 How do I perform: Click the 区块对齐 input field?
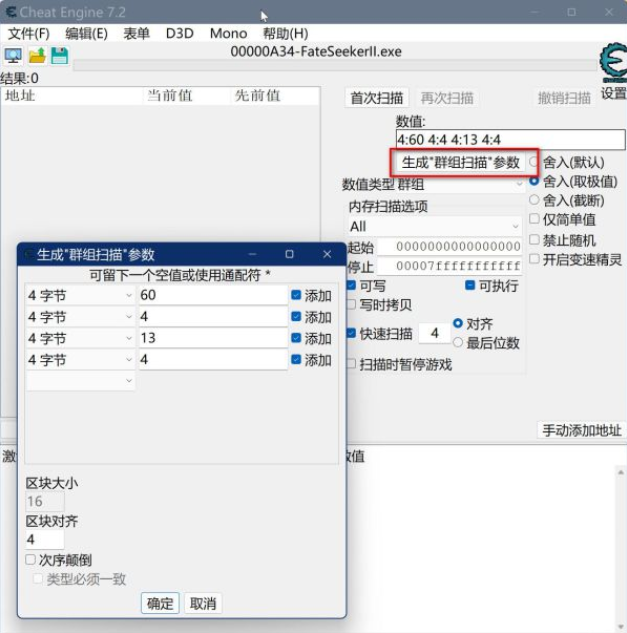click(x=44, y=539)
